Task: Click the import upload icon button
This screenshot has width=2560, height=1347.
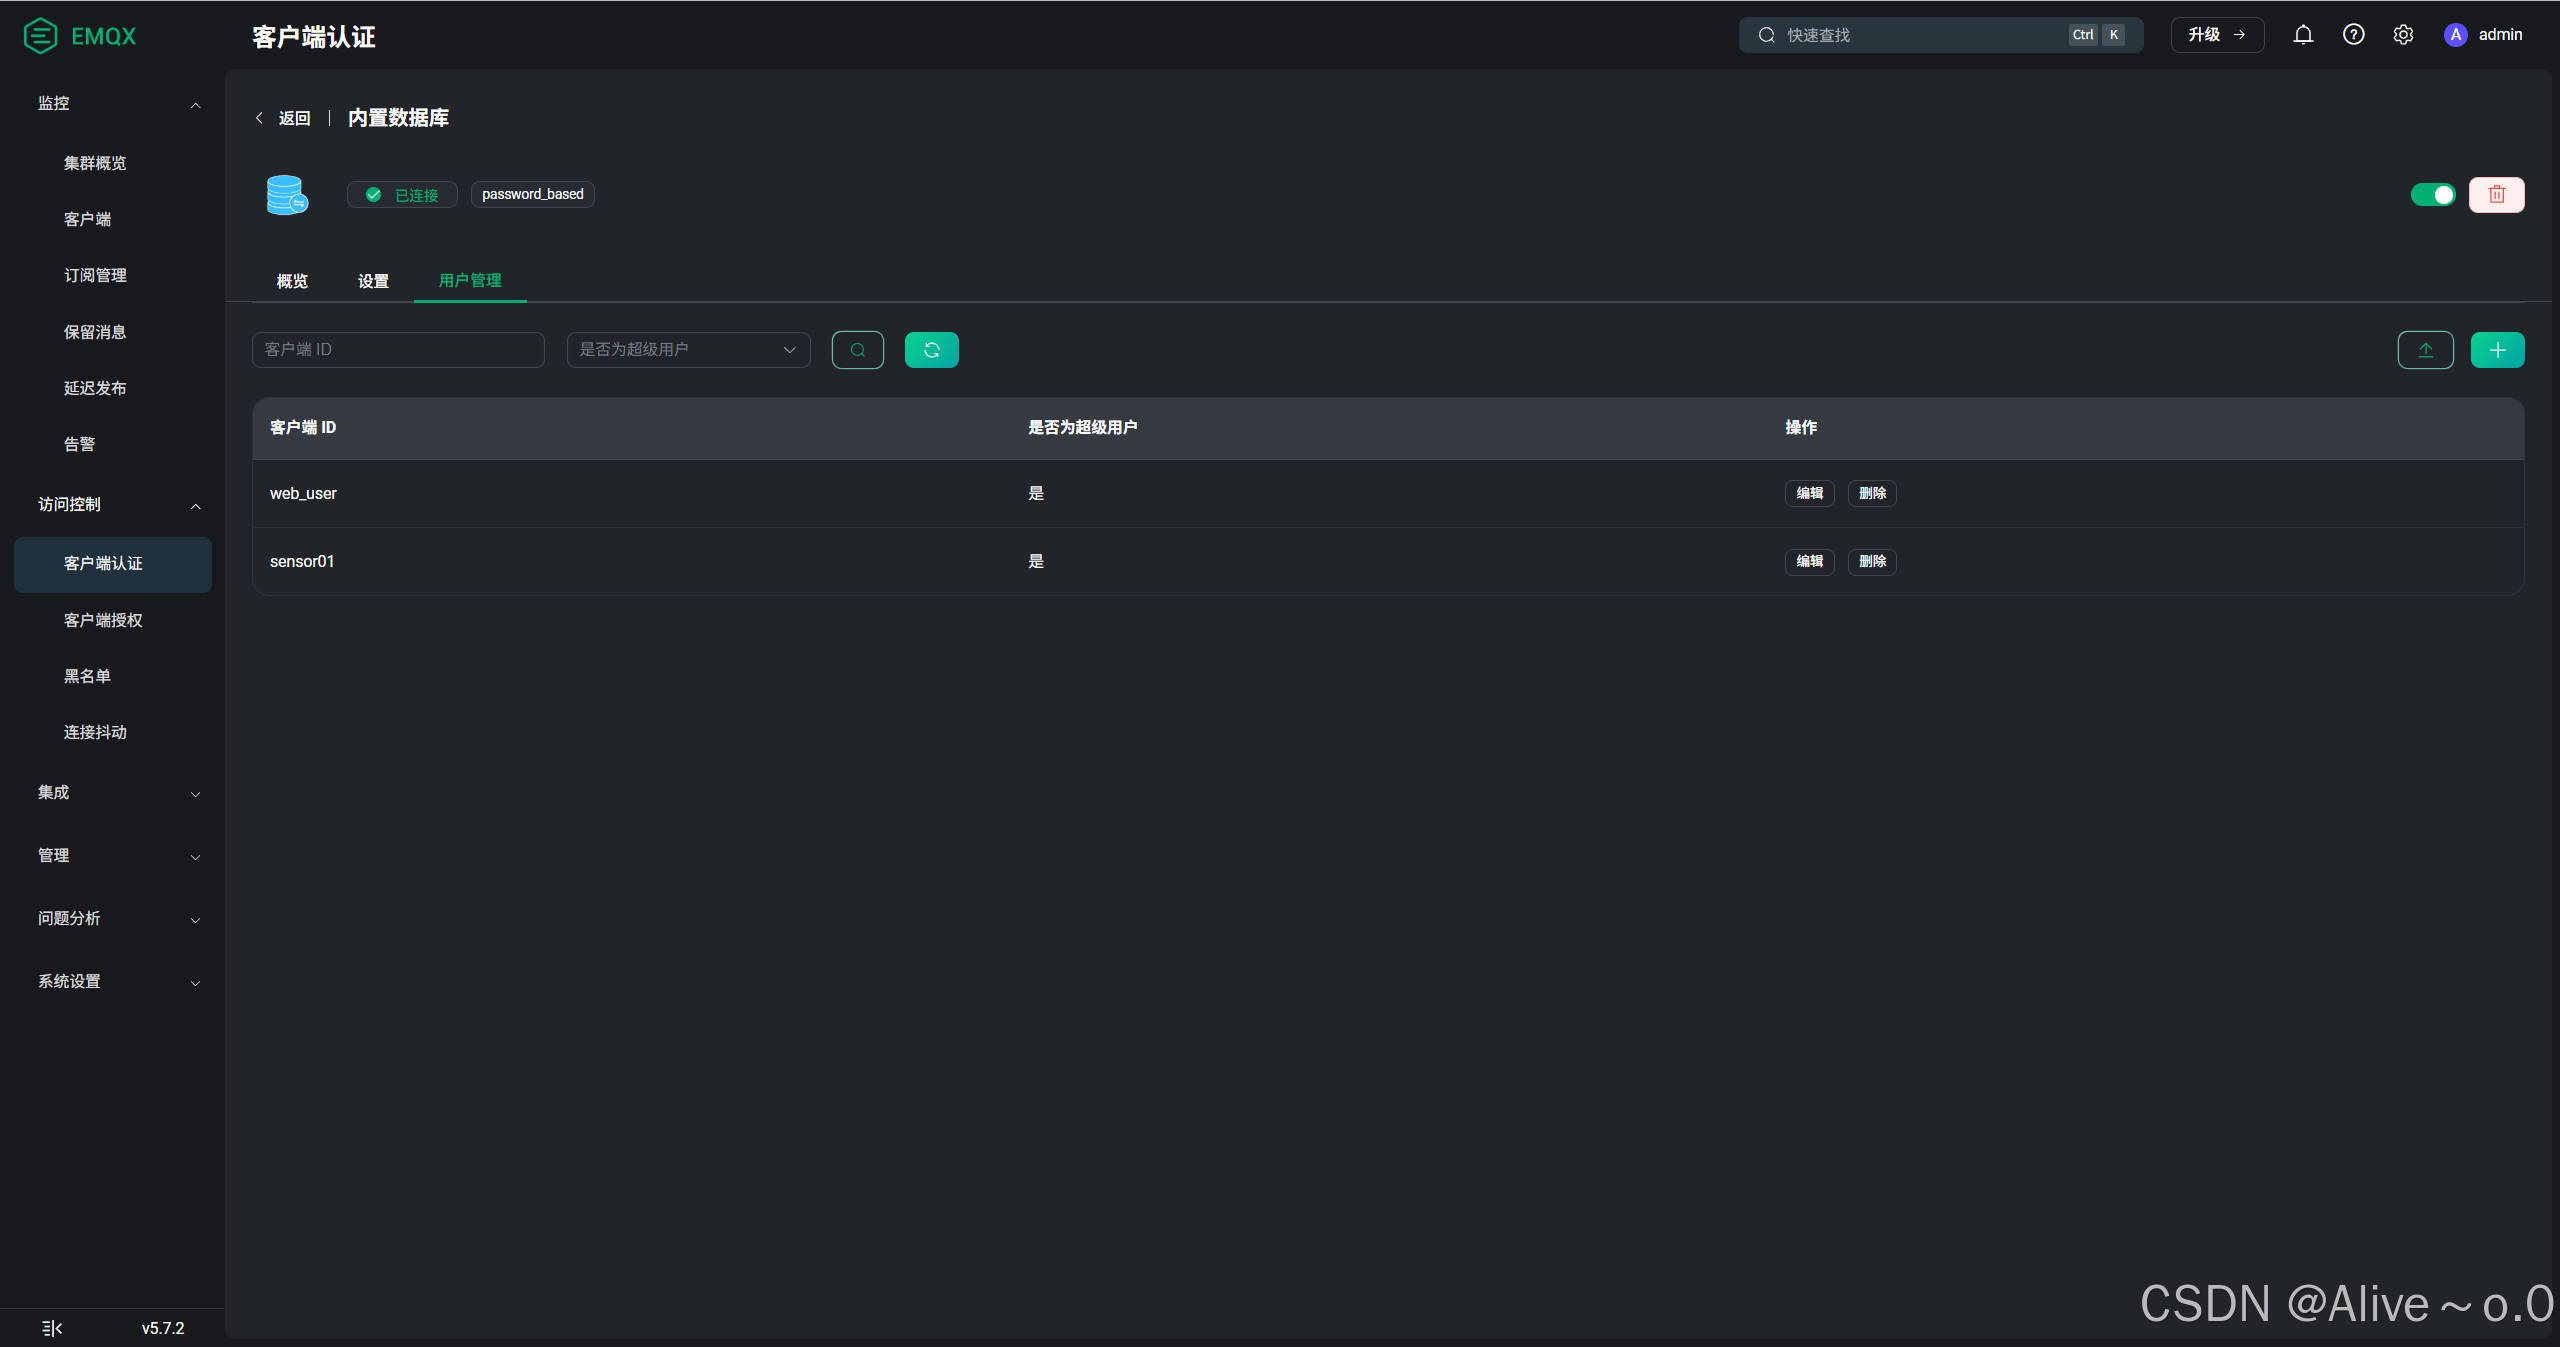Action: pos(2425,350)
